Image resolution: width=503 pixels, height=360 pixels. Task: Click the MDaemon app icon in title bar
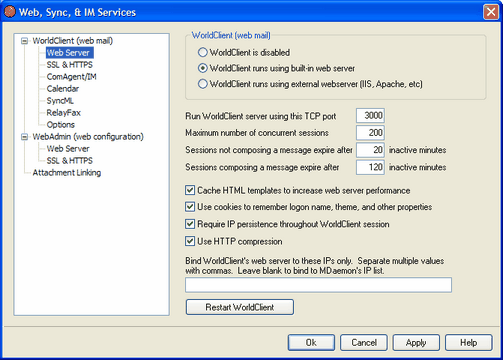click(x=10, y=12)
